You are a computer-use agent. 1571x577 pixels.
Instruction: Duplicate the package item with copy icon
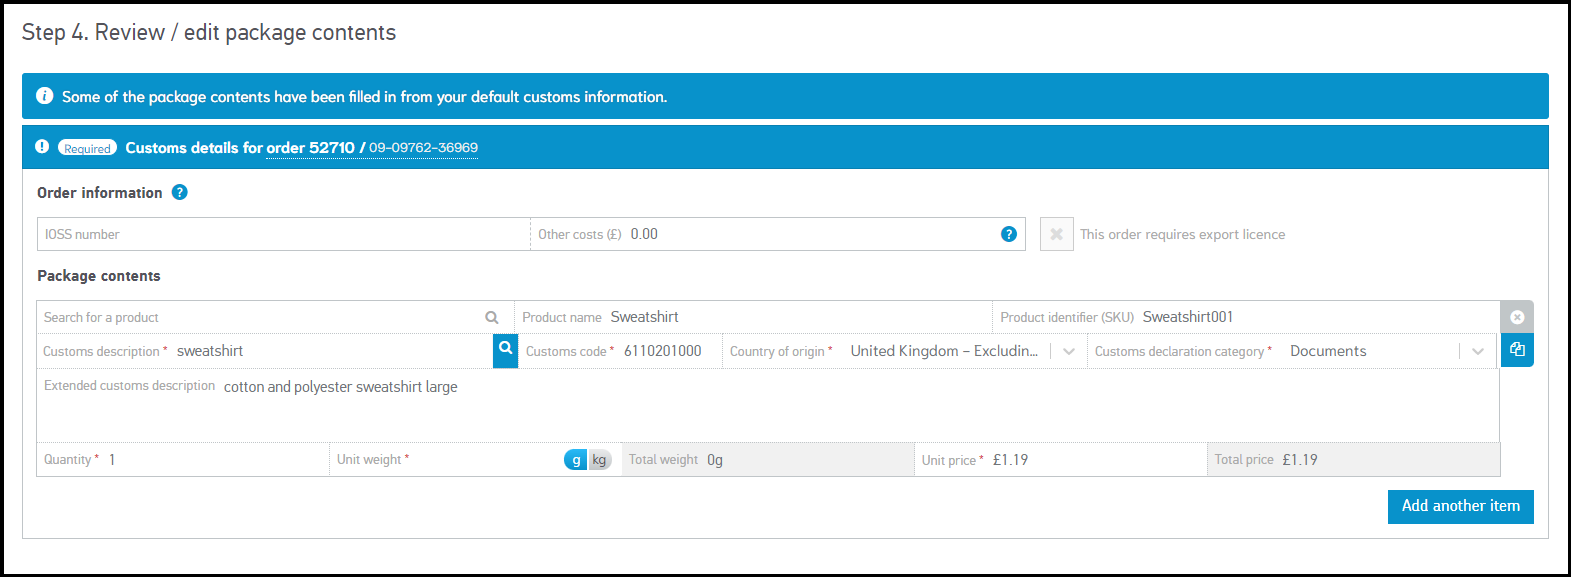pos(1517,350)
